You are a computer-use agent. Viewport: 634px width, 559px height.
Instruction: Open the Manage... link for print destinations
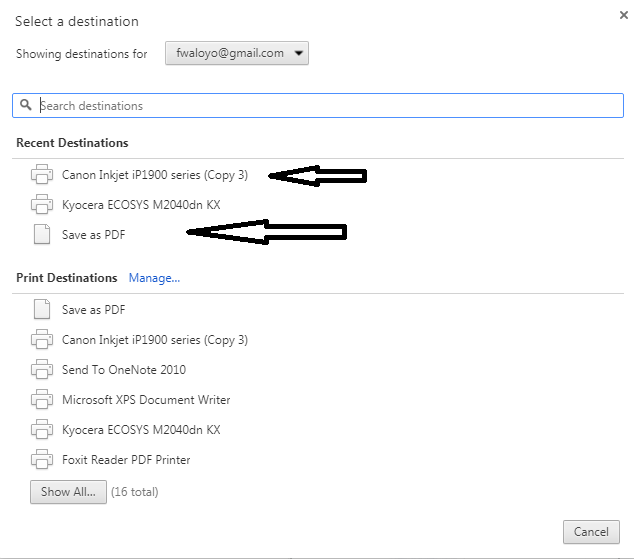point(154,278)
